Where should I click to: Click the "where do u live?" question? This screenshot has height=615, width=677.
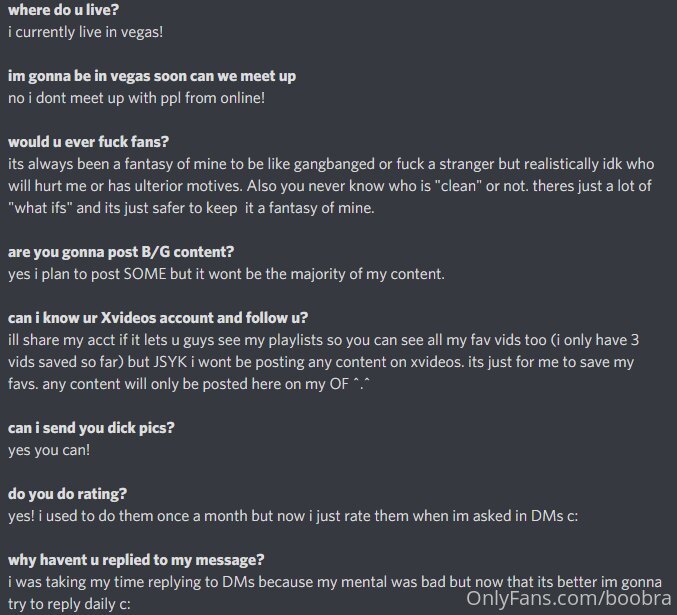pos(63,10)
